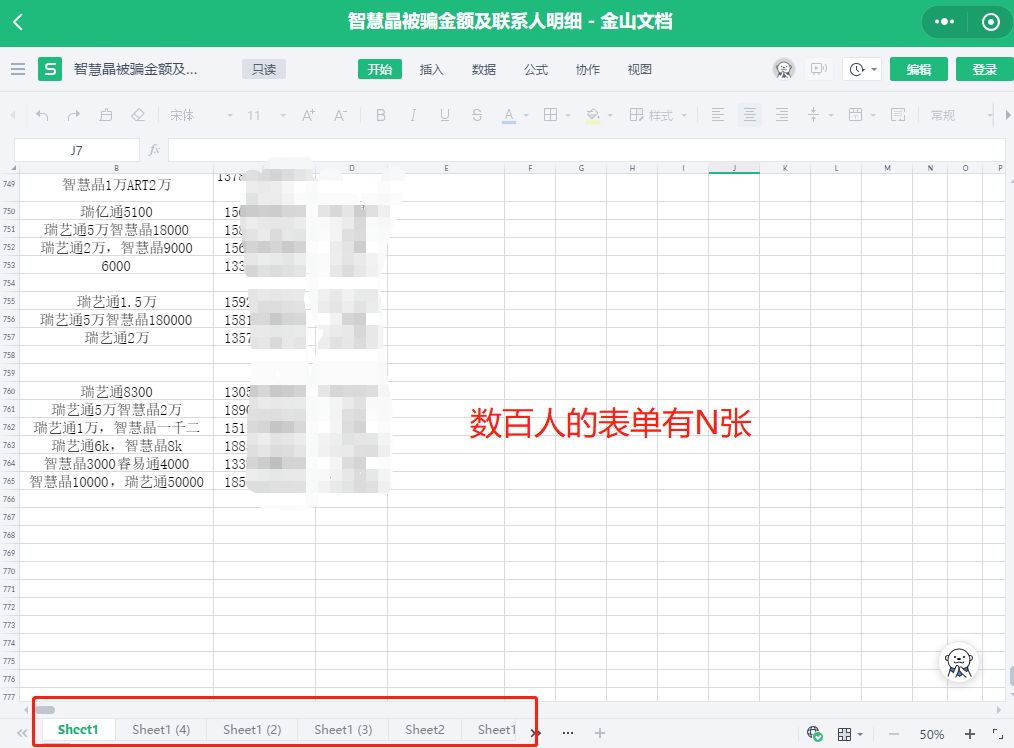This screenshot has width=1014, height=748.
Task: Toggle strikethrough formatting
Action: 477,115
